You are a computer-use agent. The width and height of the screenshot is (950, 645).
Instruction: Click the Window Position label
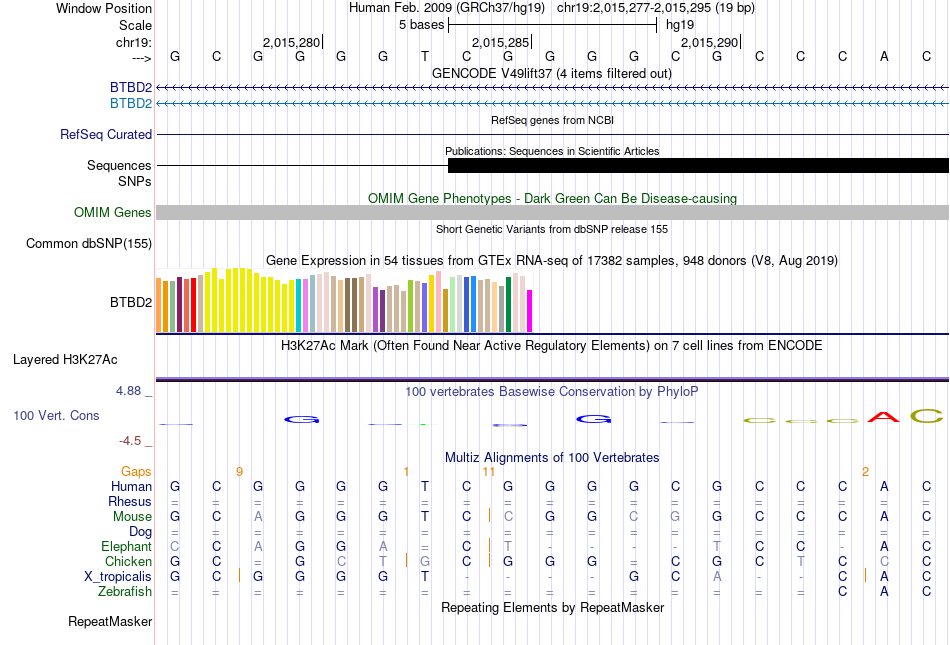point(104,8)
